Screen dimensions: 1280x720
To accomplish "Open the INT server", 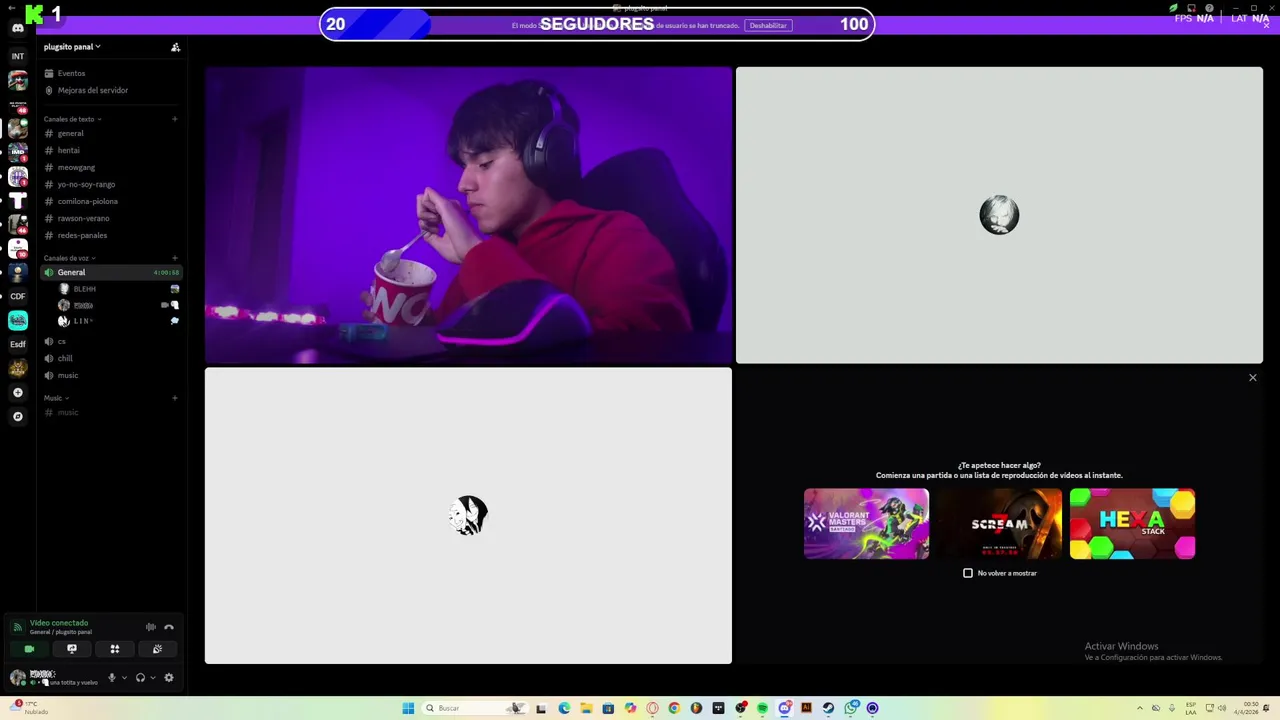I will [x=17, y=56].
